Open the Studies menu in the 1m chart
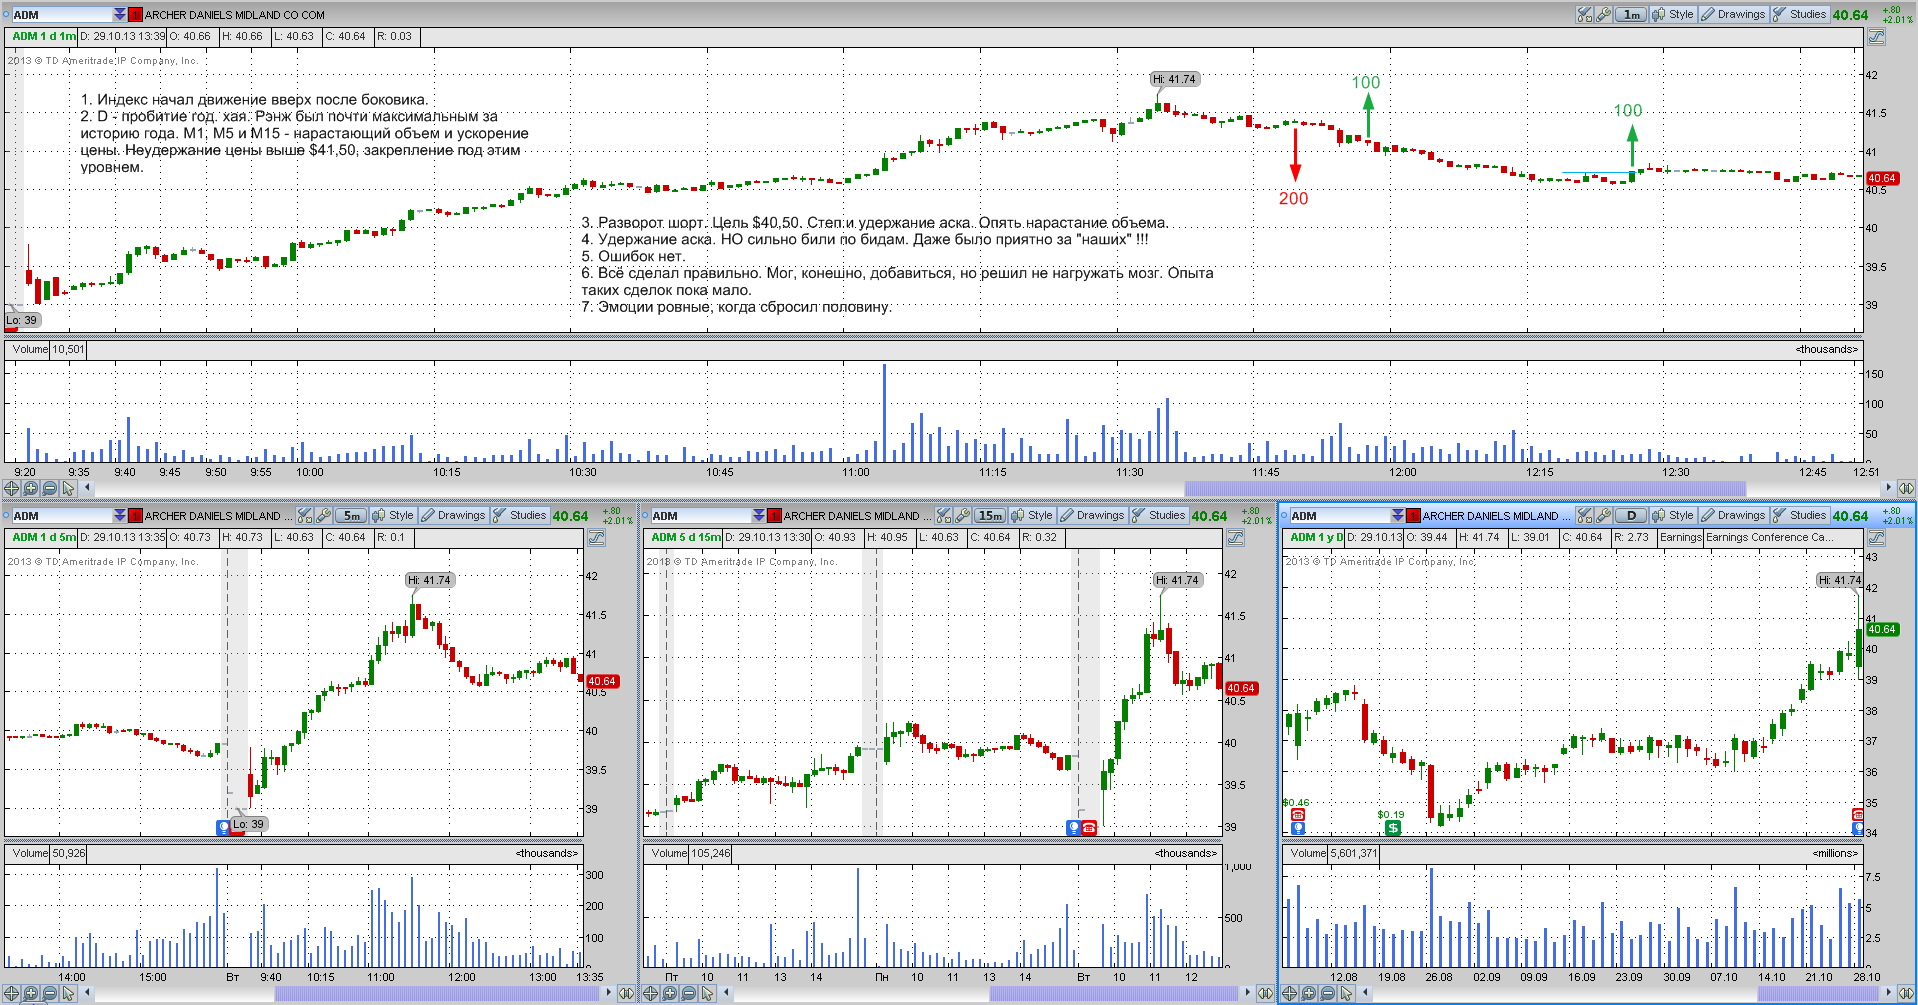The image size is (1918, 1005). point(1800,14)
